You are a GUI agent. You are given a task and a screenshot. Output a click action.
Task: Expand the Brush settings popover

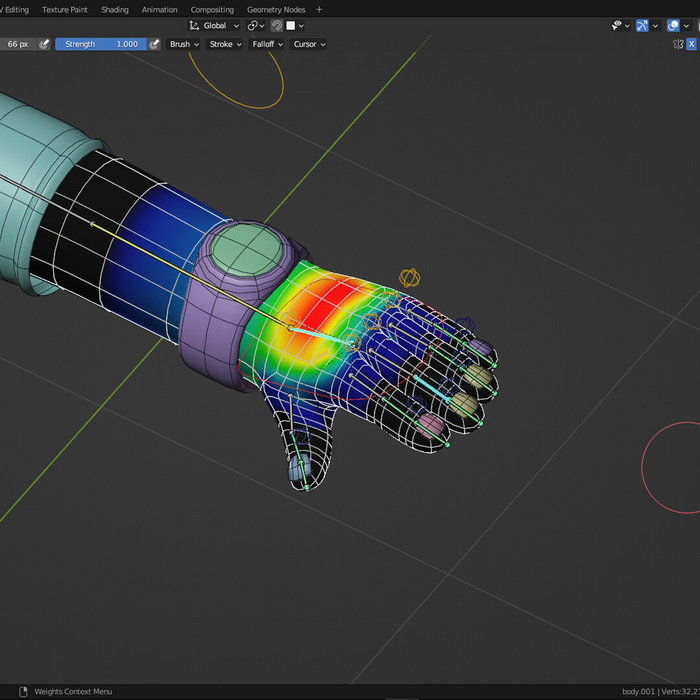click(183, 44)
